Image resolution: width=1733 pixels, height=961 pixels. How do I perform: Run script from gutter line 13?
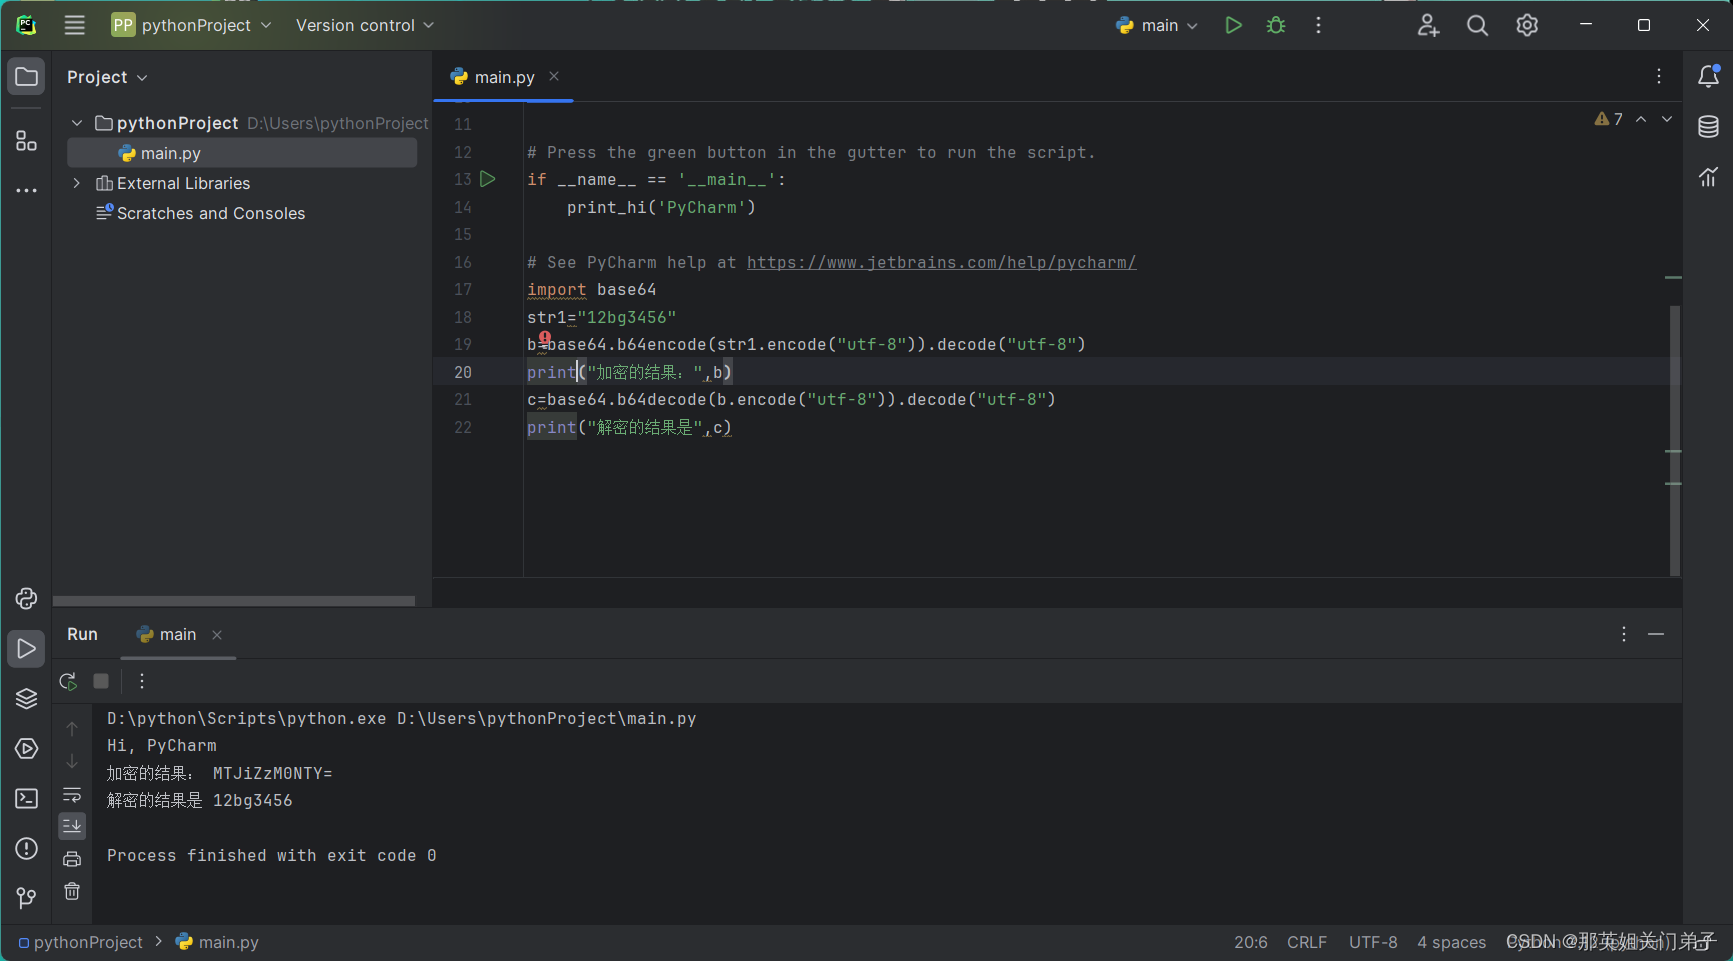pos(488,179)
